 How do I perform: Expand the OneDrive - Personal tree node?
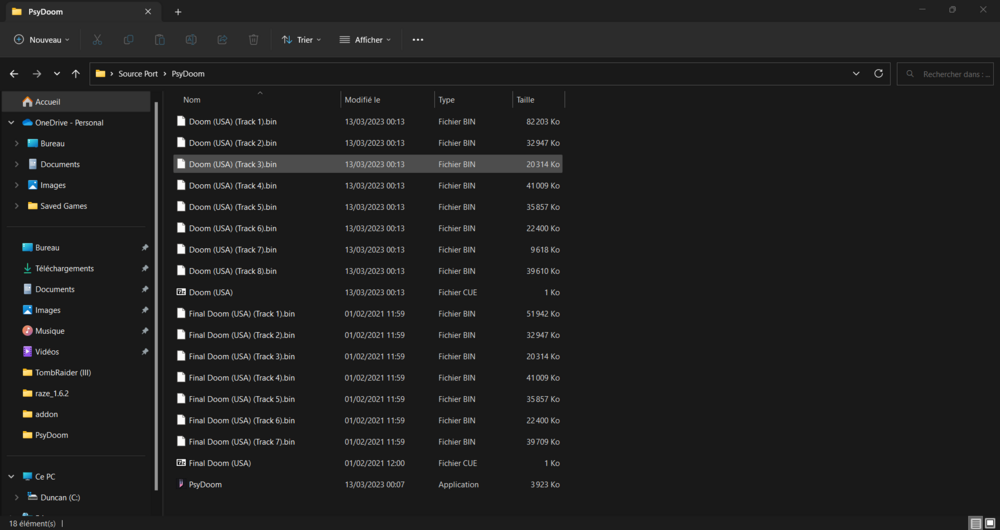pyautogui.click(x=11, y=123)
